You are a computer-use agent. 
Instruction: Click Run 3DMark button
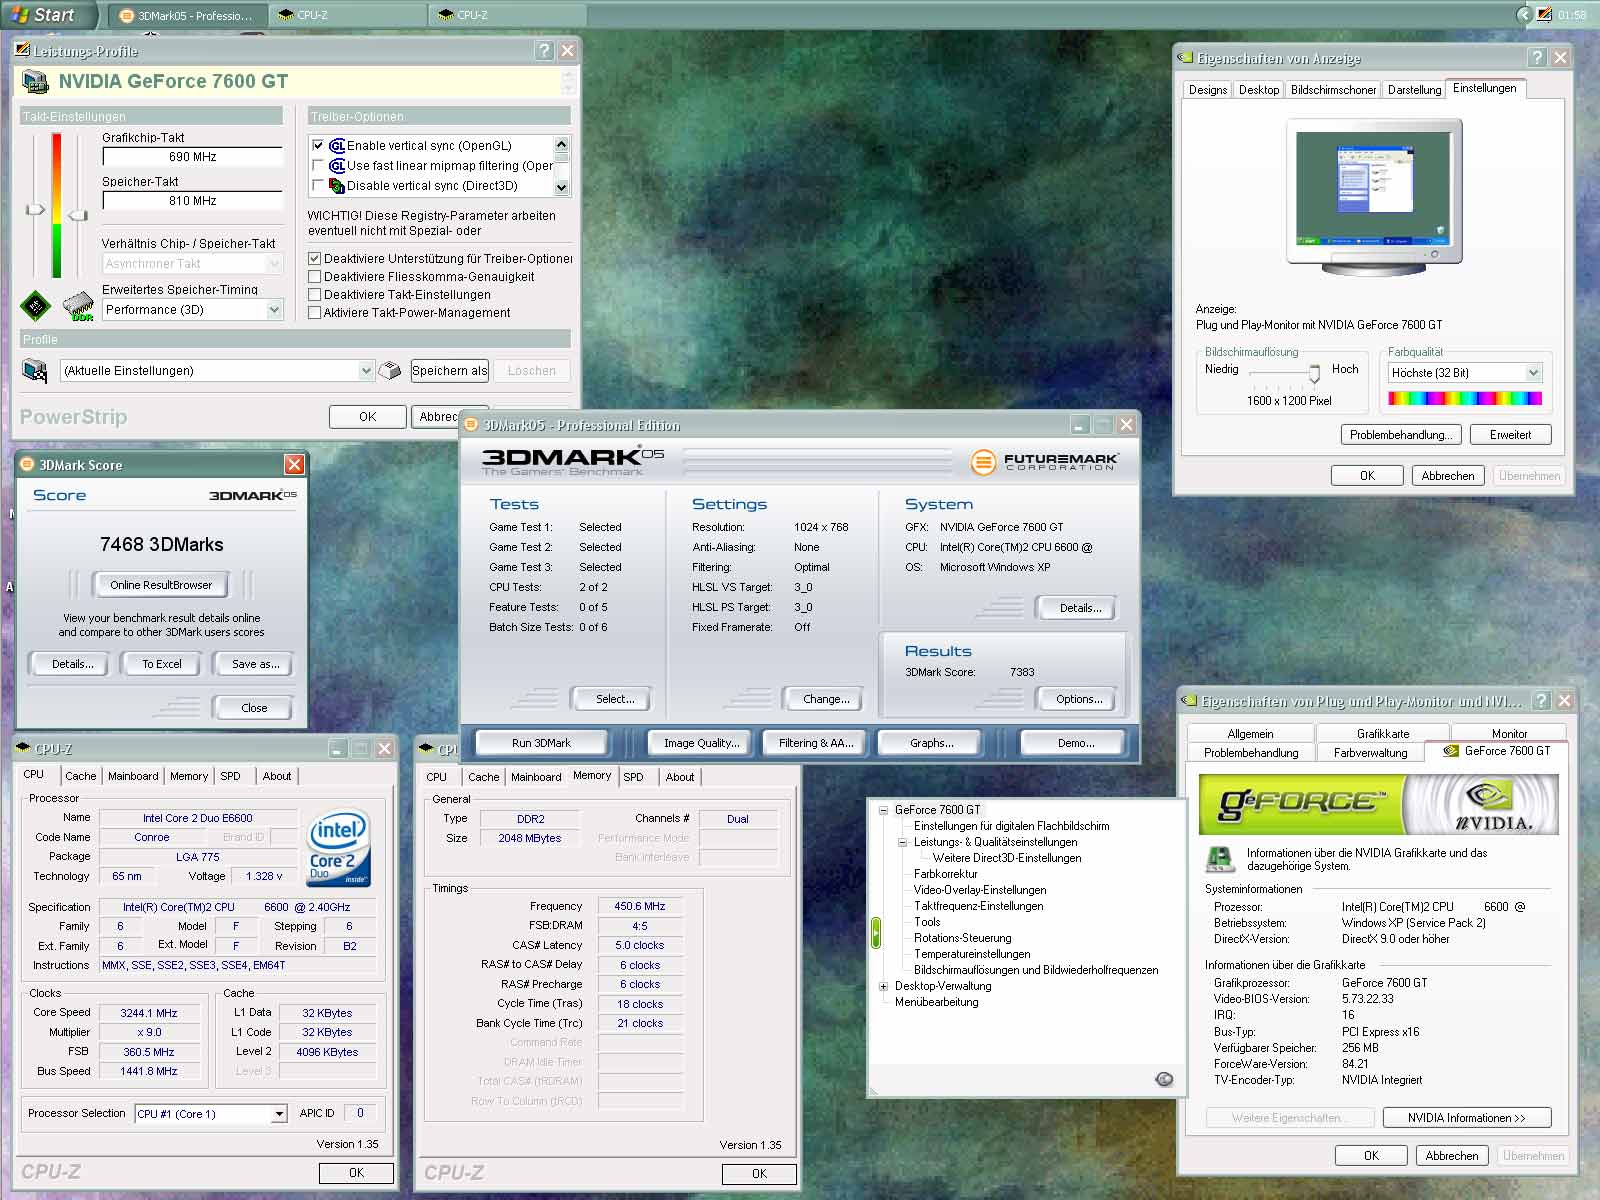pyautogui.click(x=541, y=743)
